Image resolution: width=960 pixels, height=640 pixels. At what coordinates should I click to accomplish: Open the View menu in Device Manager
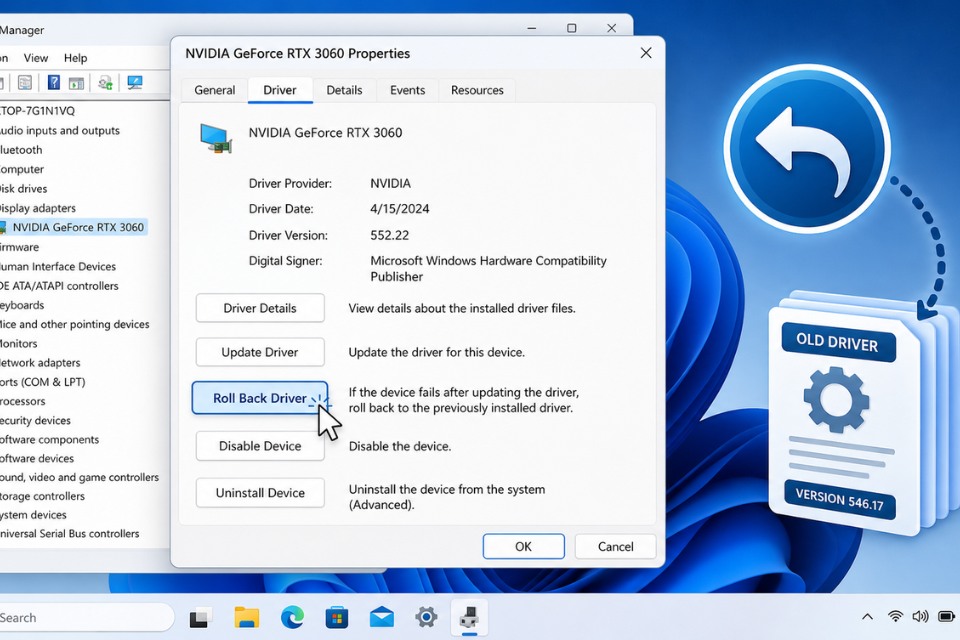36,58
